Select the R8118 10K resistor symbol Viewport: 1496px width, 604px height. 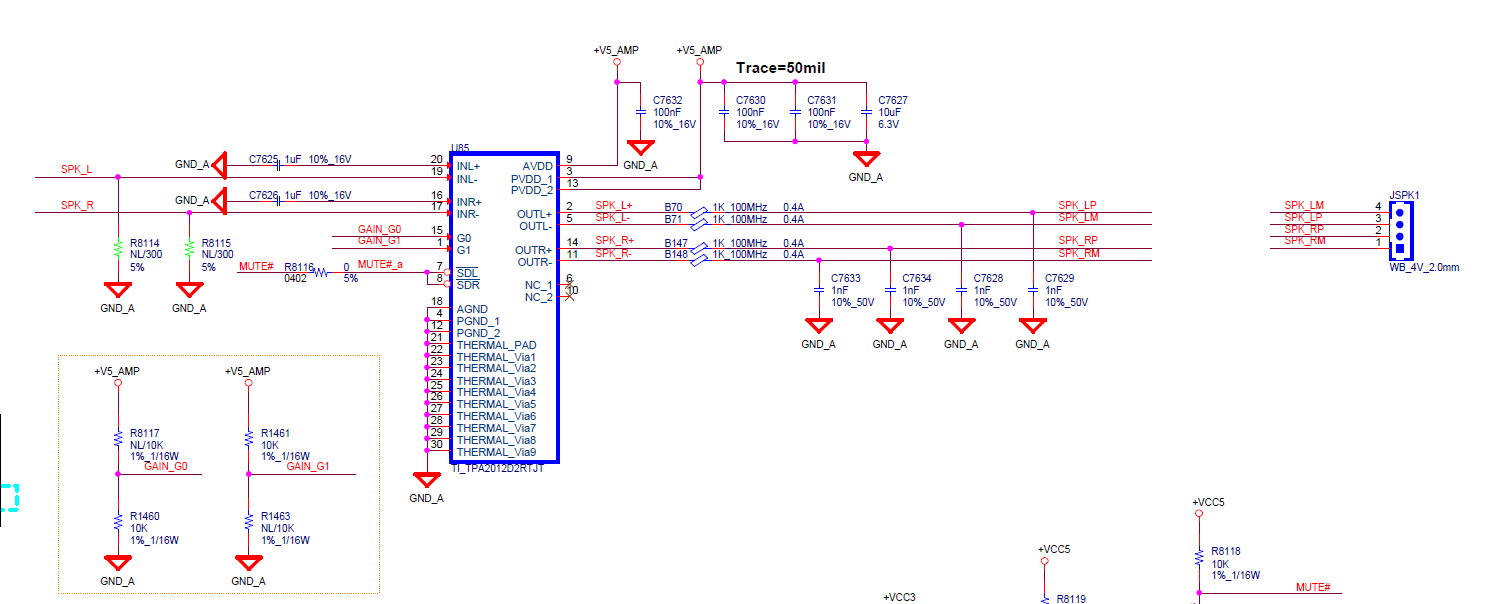[x=1199, y=557]
